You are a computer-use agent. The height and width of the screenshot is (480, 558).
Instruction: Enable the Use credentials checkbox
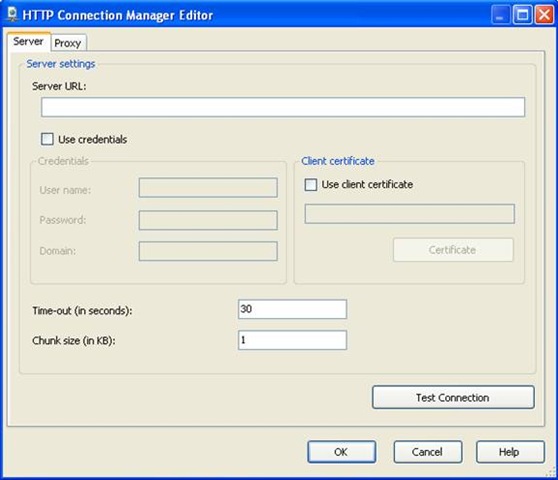pyautogui.click(x=47, y=139)
